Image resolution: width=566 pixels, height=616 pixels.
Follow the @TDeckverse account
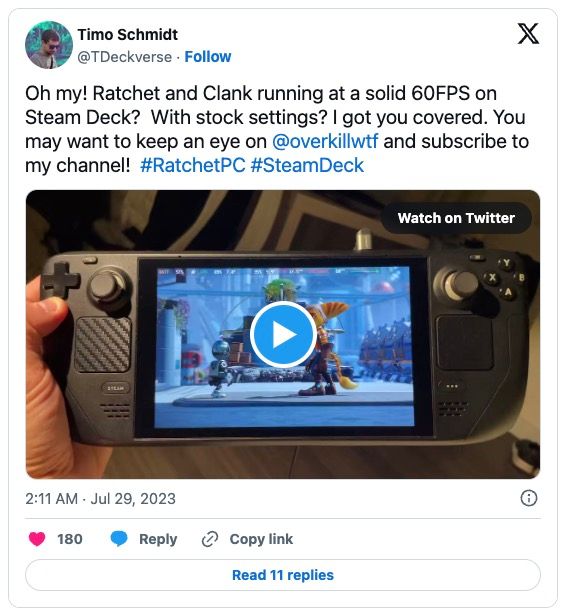pyautogui.click(x=208, y=57)
